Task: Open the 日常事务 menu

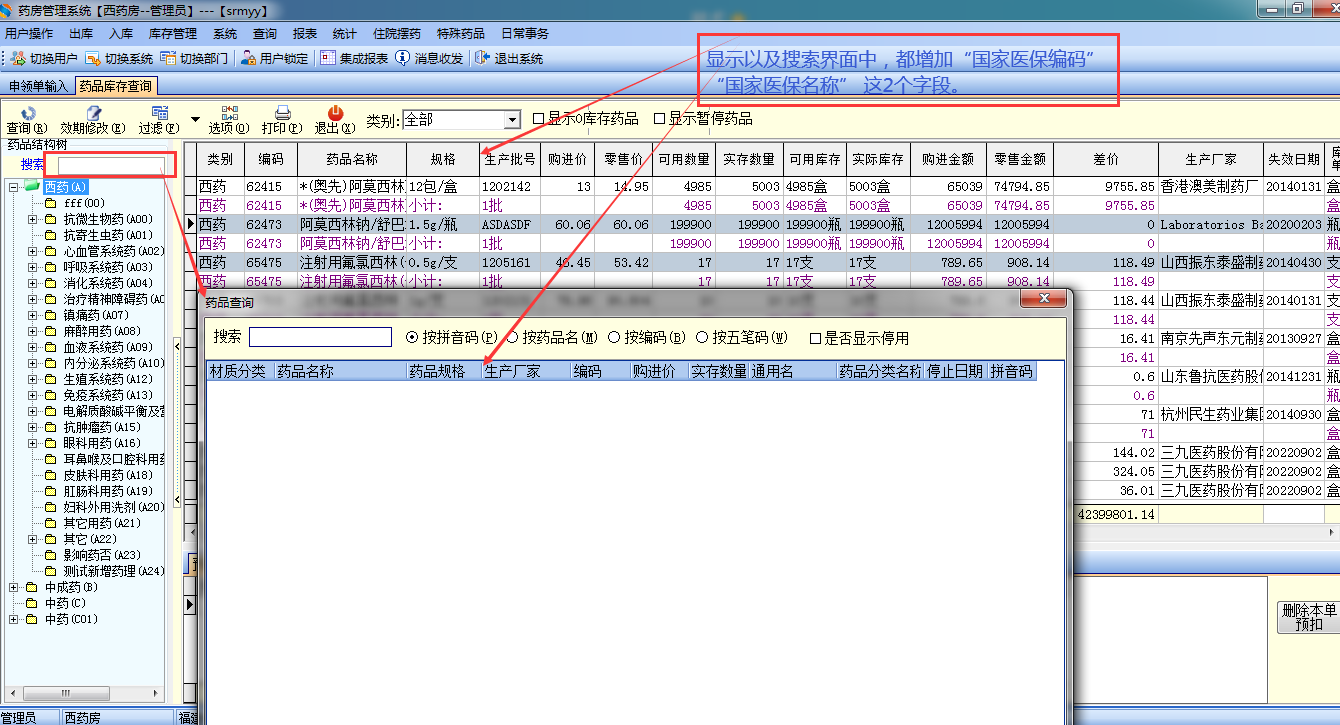Action: pyautogui.click(x=525, y=34)
